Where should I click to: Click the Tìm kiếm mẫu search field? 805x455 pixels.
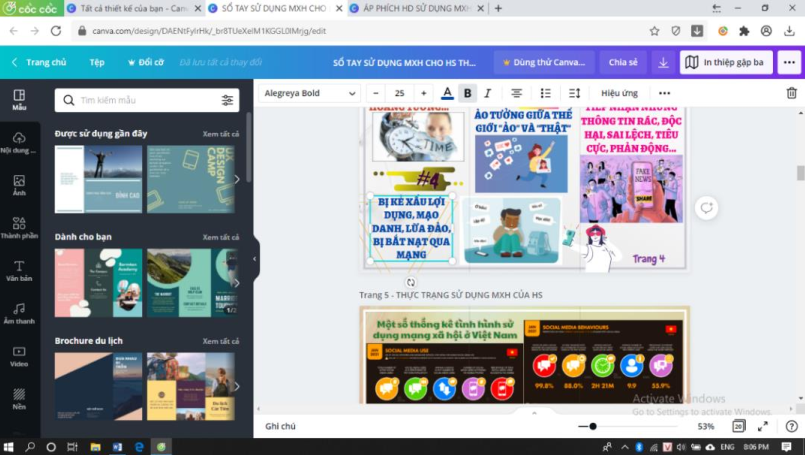pos(148,100)
